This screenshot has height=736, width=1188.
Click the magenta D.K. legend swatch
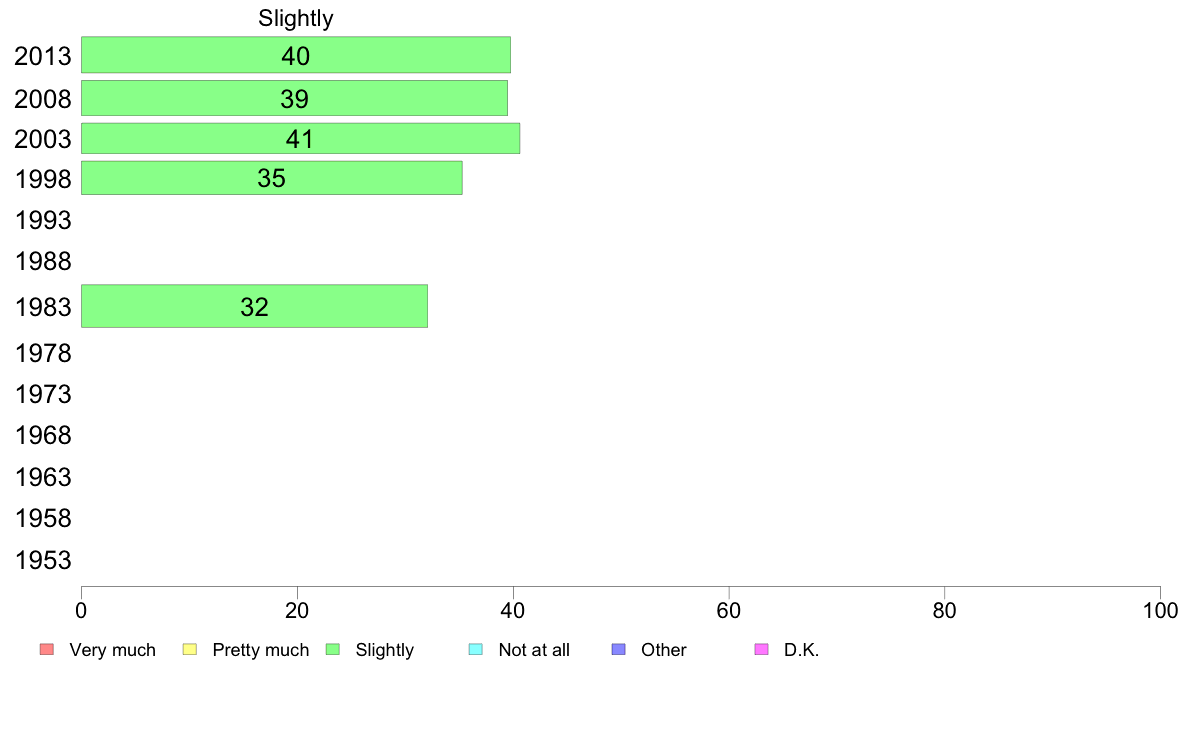761,650
